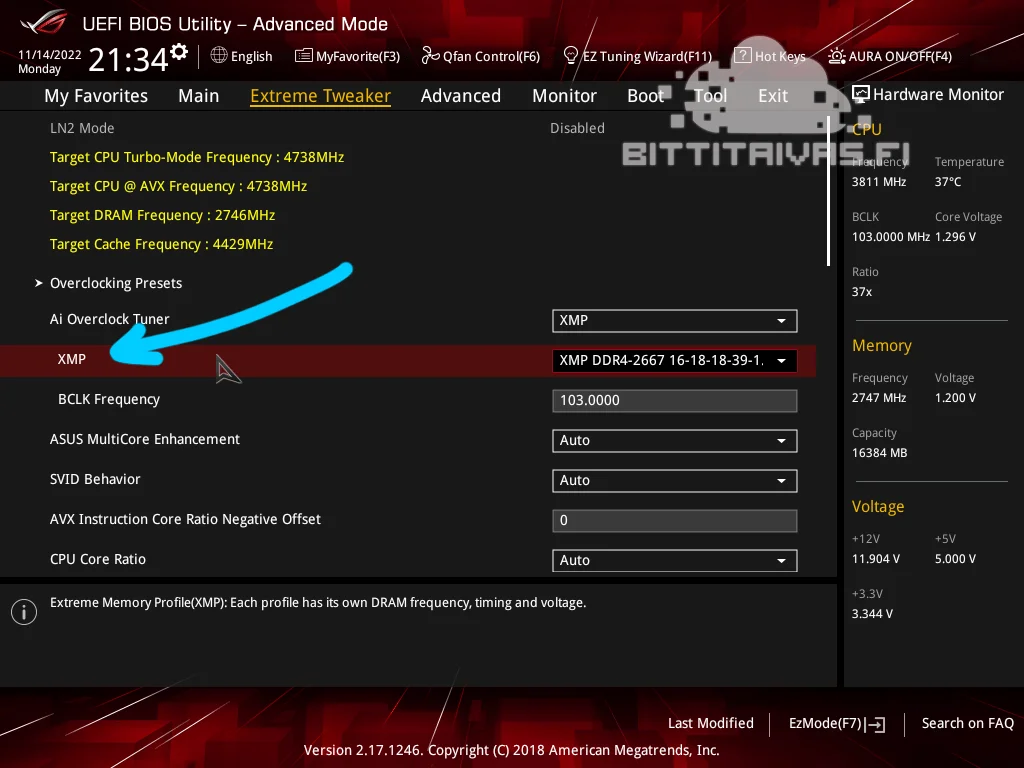Open the Ai Overclock Tuner dropdown
Screen dimensions: 1024x768
tap(674, 320)
